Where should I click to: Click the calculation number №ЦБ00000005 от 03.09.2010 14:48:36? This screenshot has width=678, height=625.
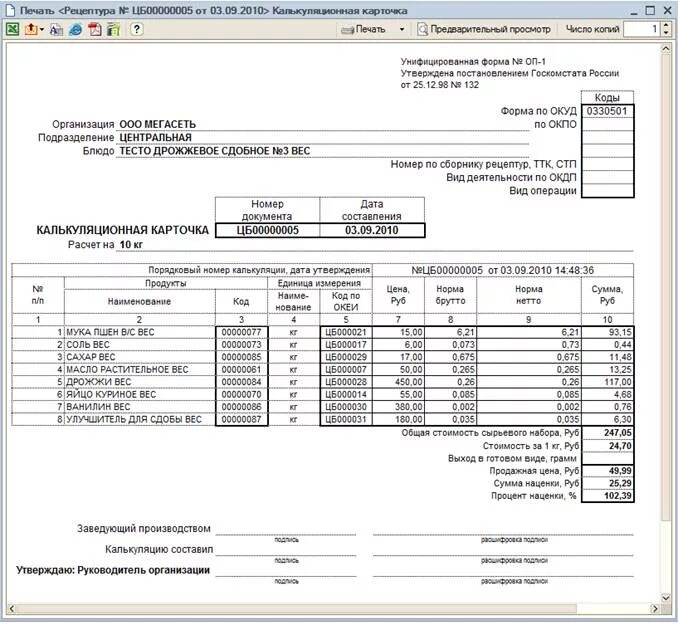pos(502,270)
